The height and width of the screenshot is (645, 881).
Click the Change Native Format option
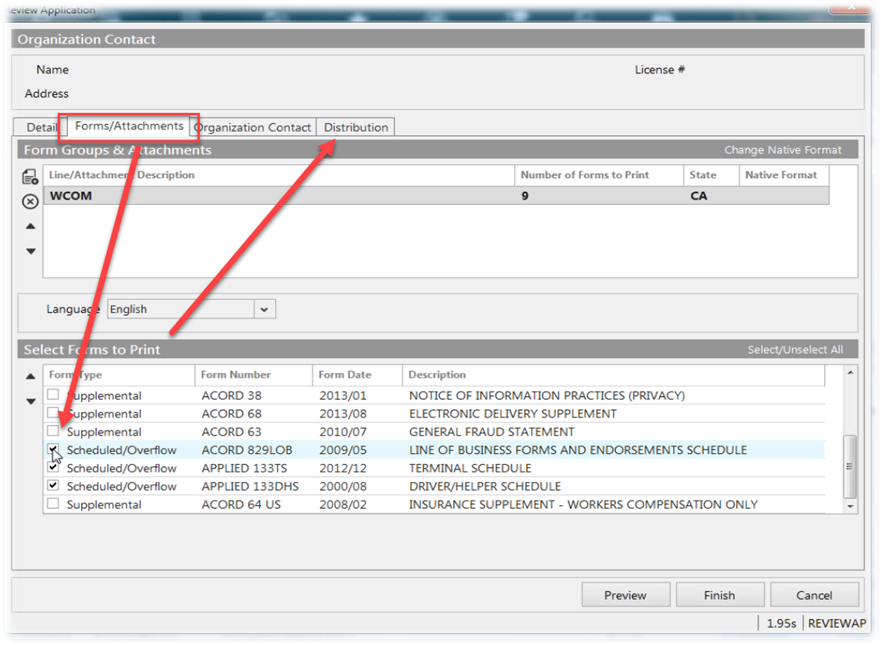pos(783,150)
